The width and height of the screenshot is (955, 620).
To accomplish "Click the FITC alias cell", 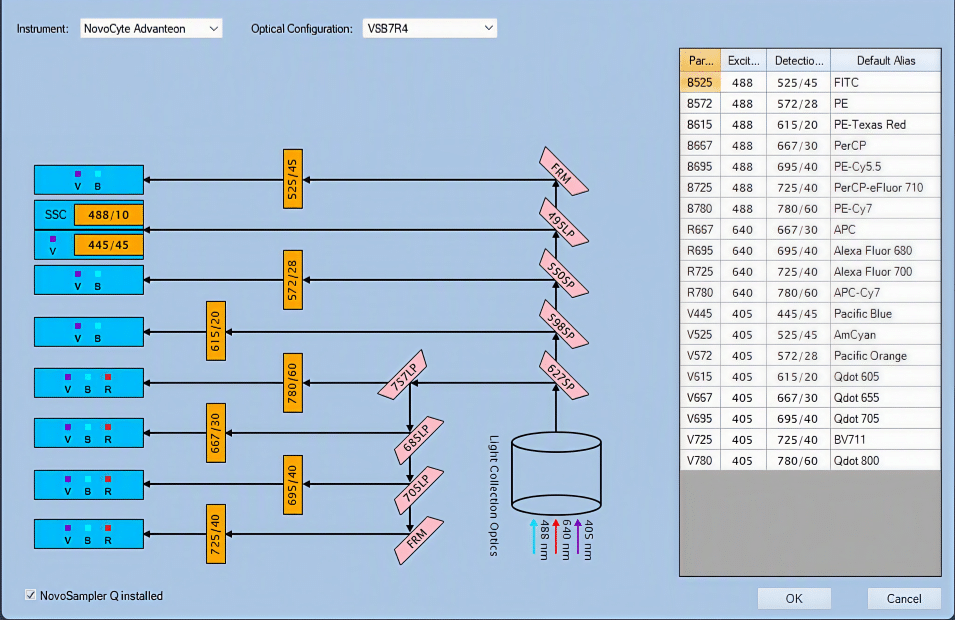I will pos(886,82).
